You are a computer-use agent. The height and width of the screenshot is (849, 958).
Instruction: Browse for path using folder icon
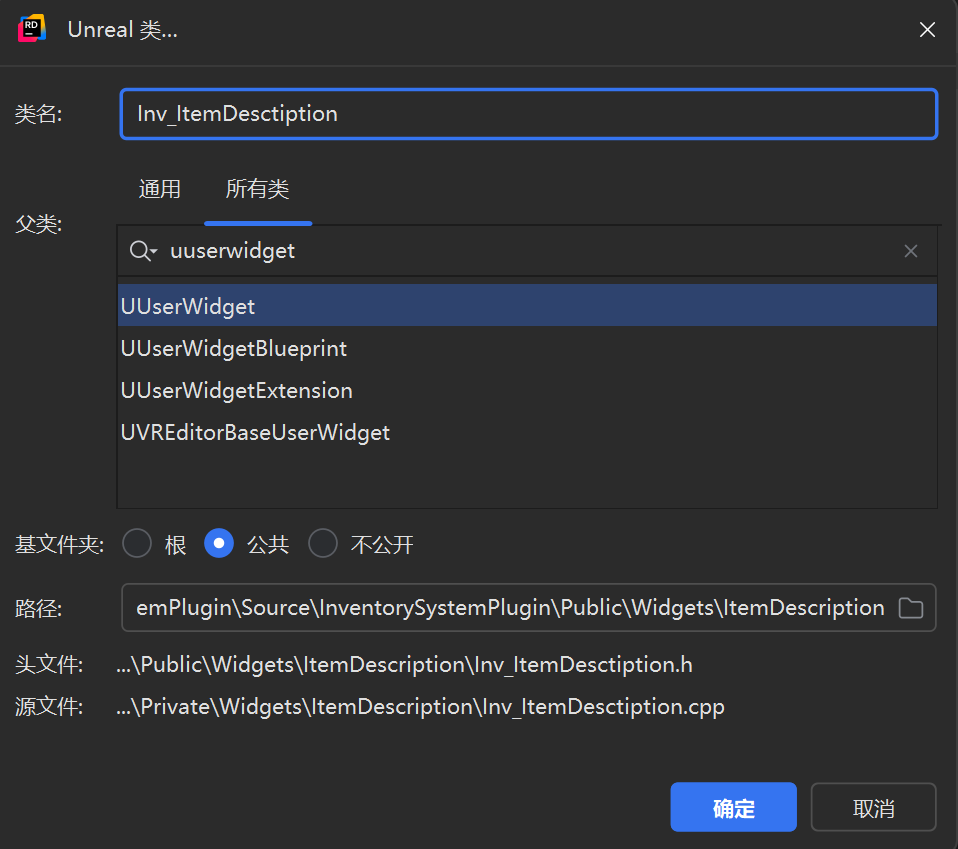pos(910,608)
